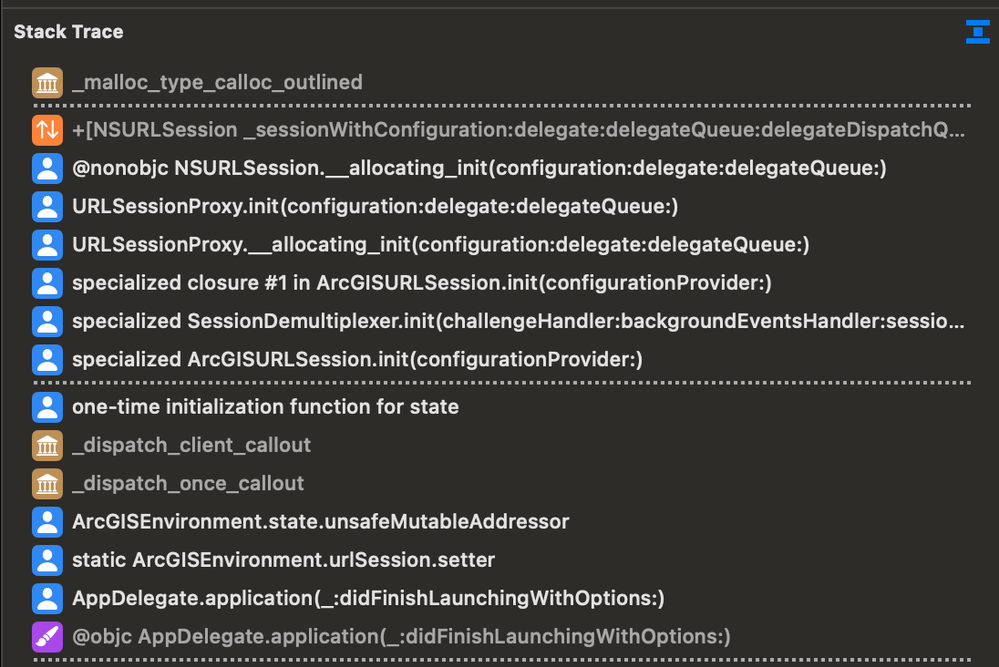Select specialized closure #1 in ArcGISURLSession.init

pyautogui.click(x=421, y=283)
